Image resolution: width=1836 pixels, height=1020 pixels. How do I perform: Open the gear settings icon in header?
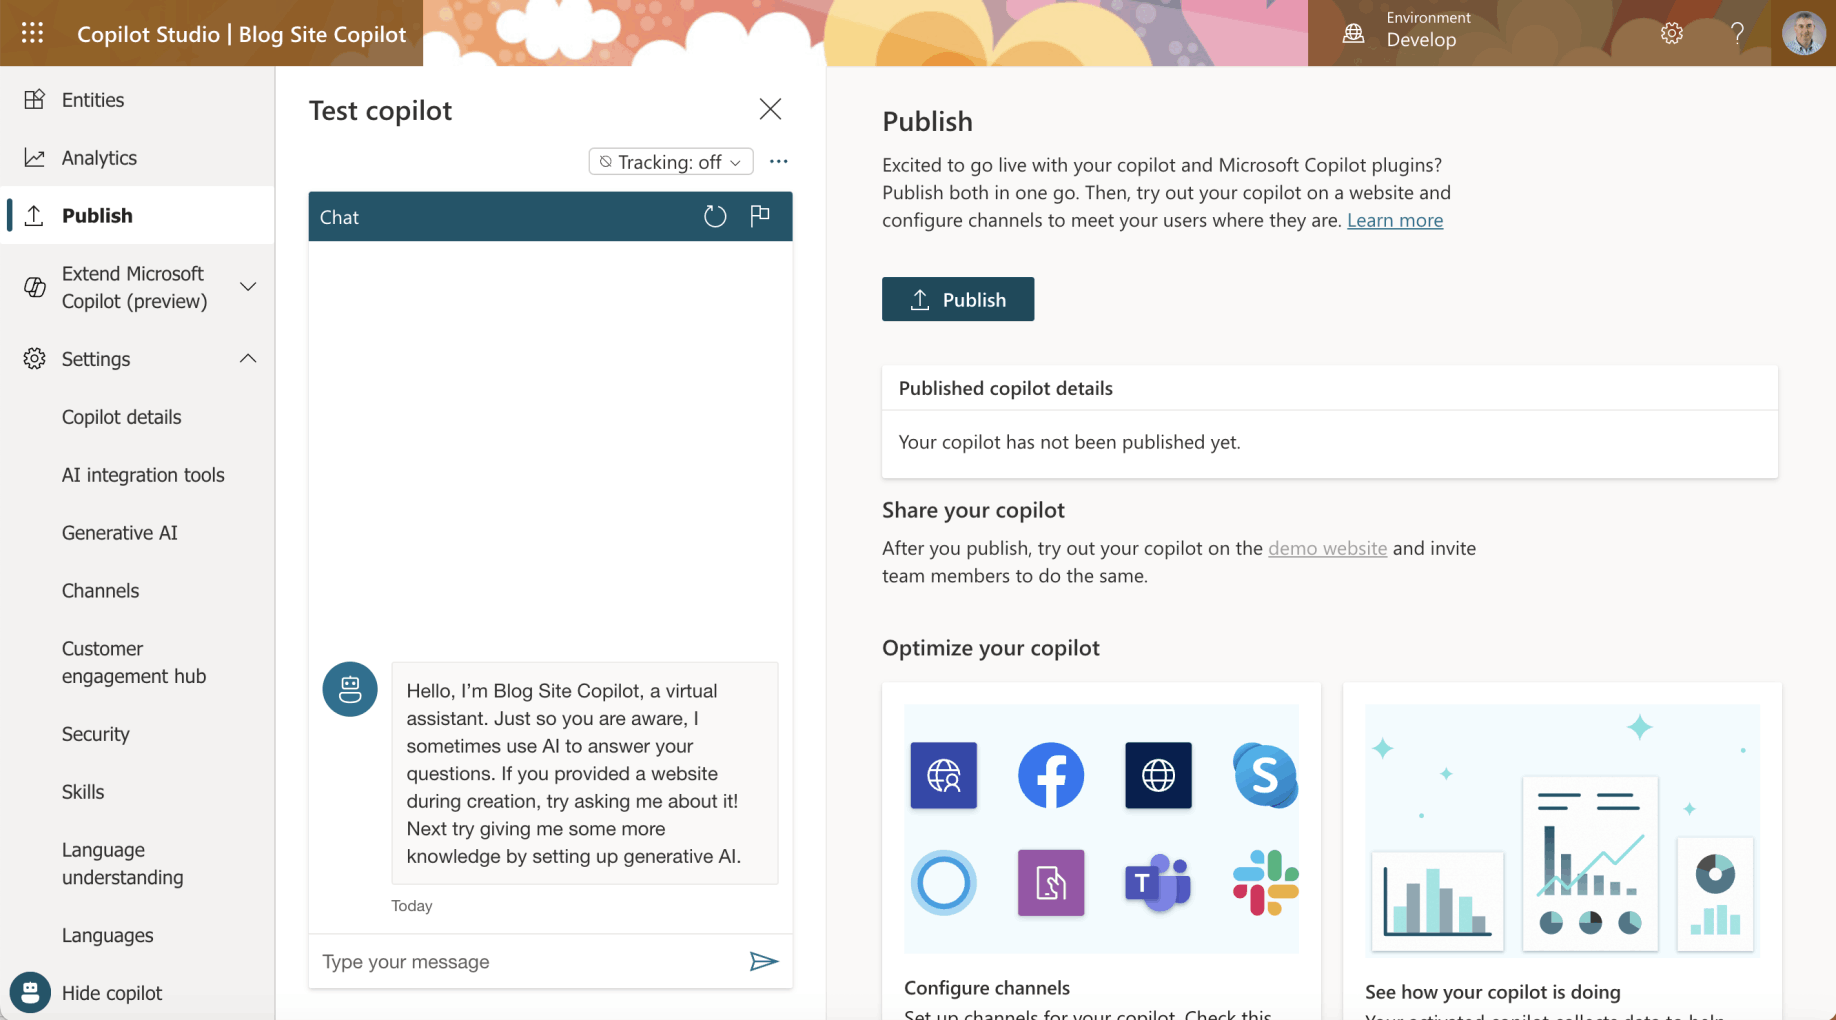coord(1671,33)
